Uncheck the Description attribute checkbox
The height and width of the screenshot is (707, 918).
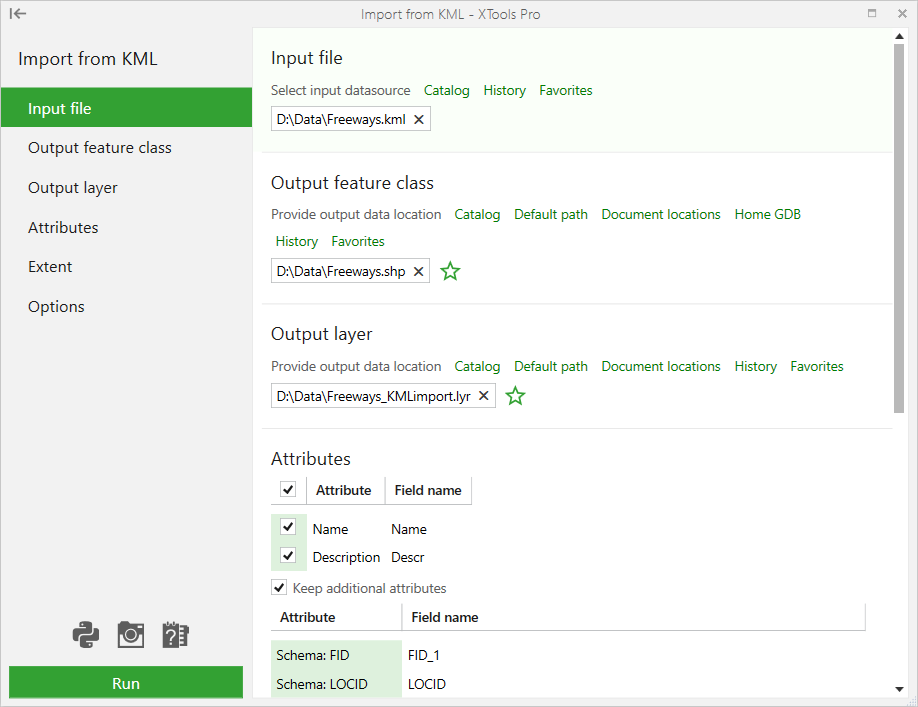(x=288, y=554)
